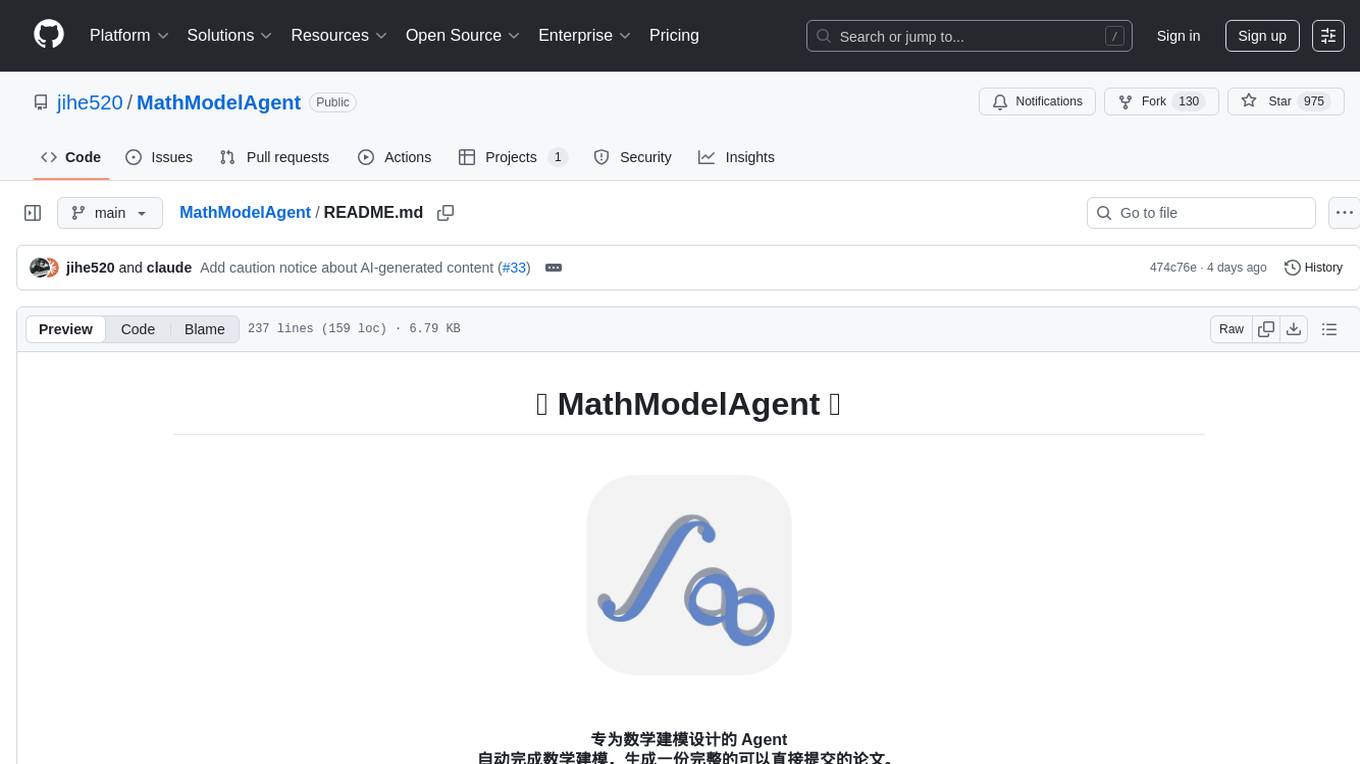This screenshot has height=764, width=1360.
Task: Go to MathModelAgent breadcrumb root
Action: (245, 212)
